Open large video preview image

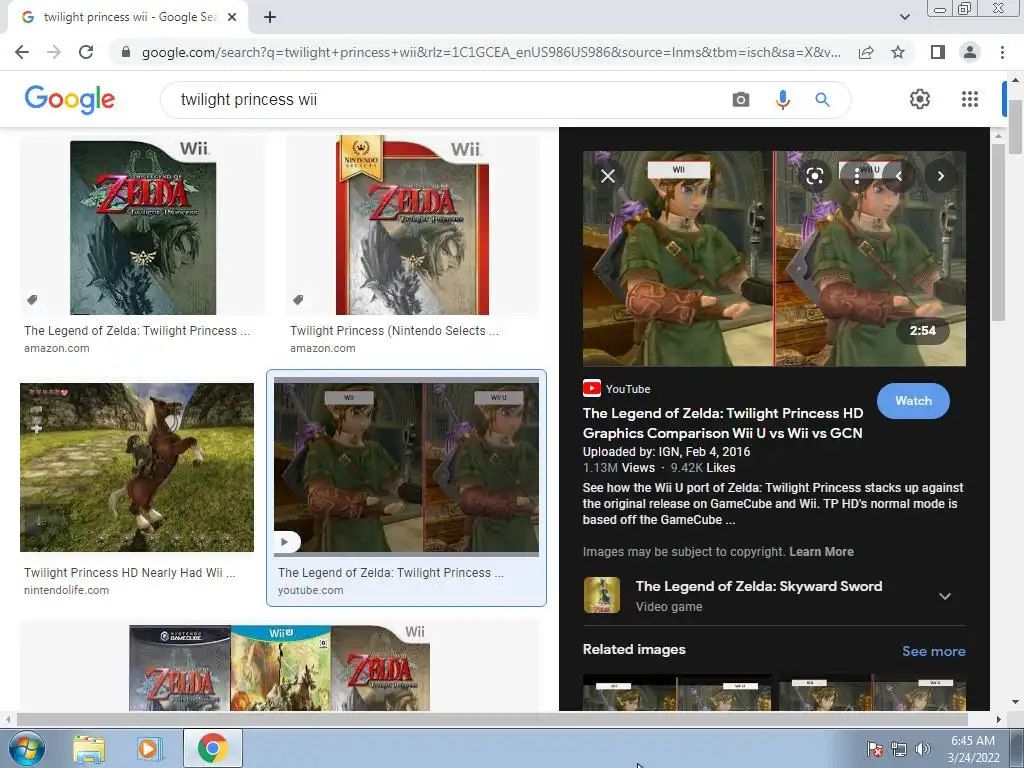(x=774, y=259)
